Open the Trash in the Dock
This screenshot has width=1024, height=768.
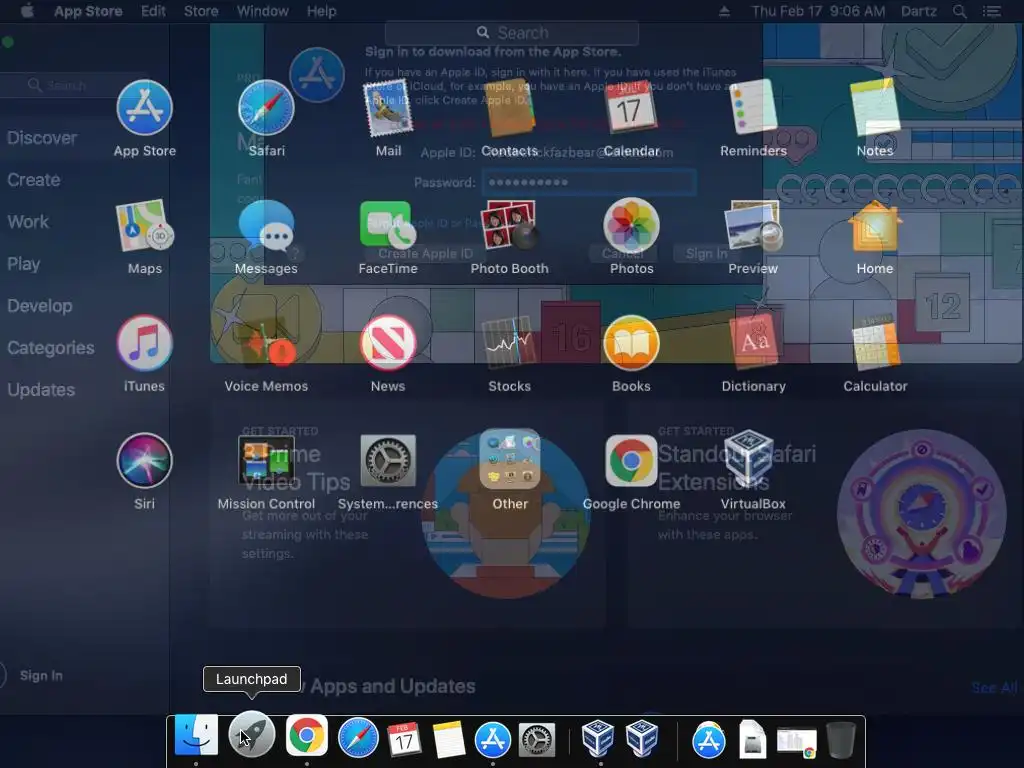[x=840, y=740]
